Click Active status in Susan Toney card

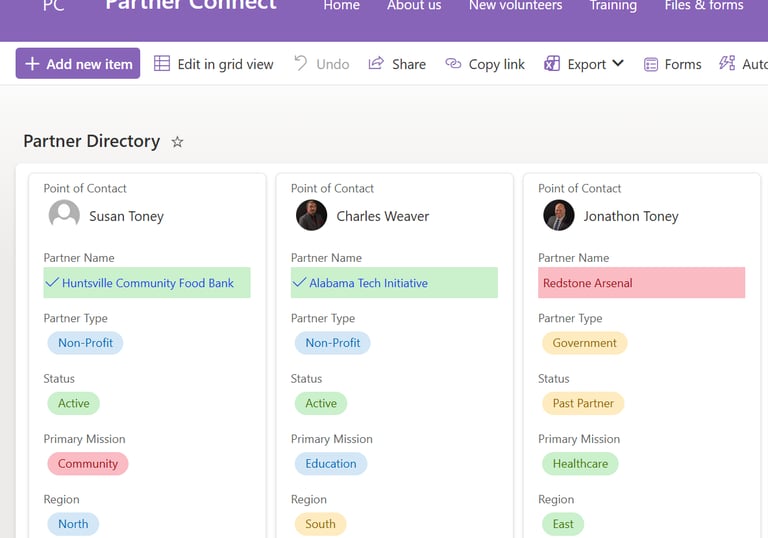click(73, 403)
